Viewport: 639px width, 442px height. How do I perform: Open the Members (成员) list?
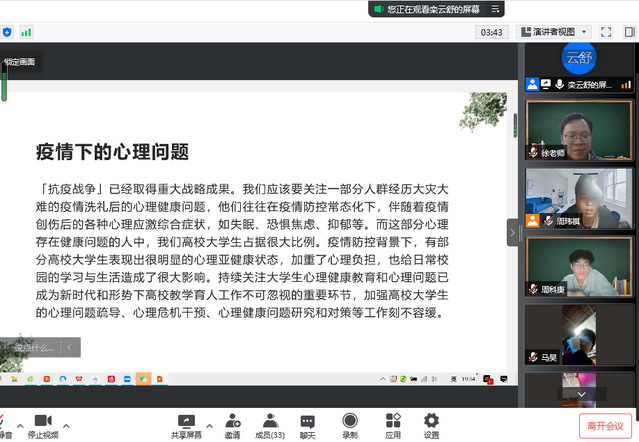[269, 424]
